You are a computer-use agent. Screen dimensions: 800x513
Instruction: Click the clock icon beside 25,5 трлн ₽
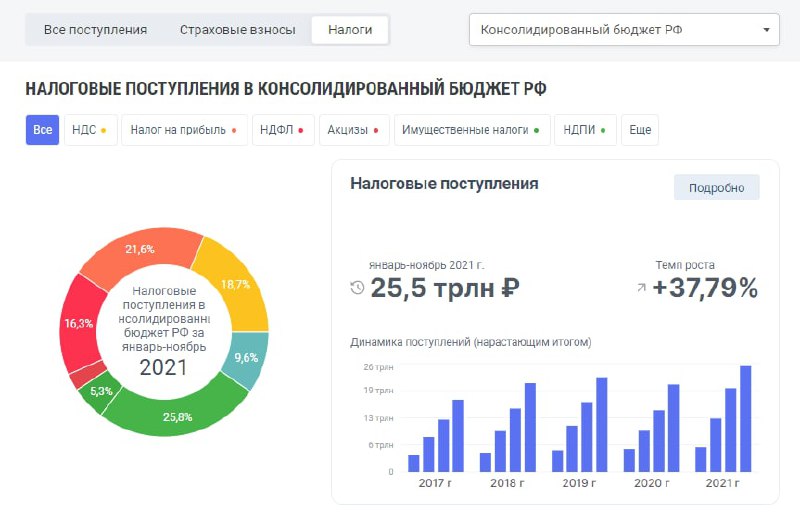click(358, 288)
